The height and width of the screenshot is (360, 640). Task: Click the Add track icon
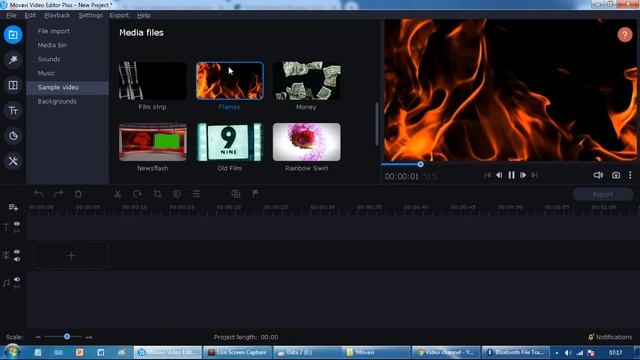pos(13,207)
